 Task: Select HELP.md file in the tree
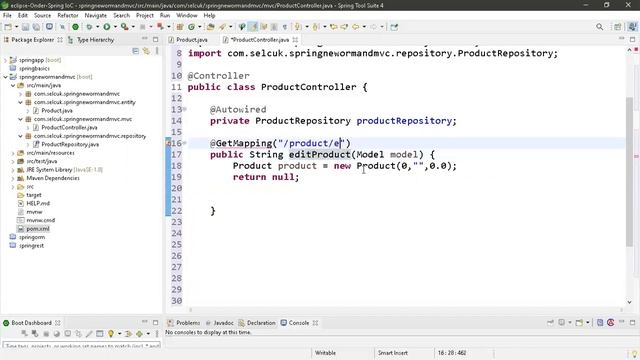coord(38,203)
